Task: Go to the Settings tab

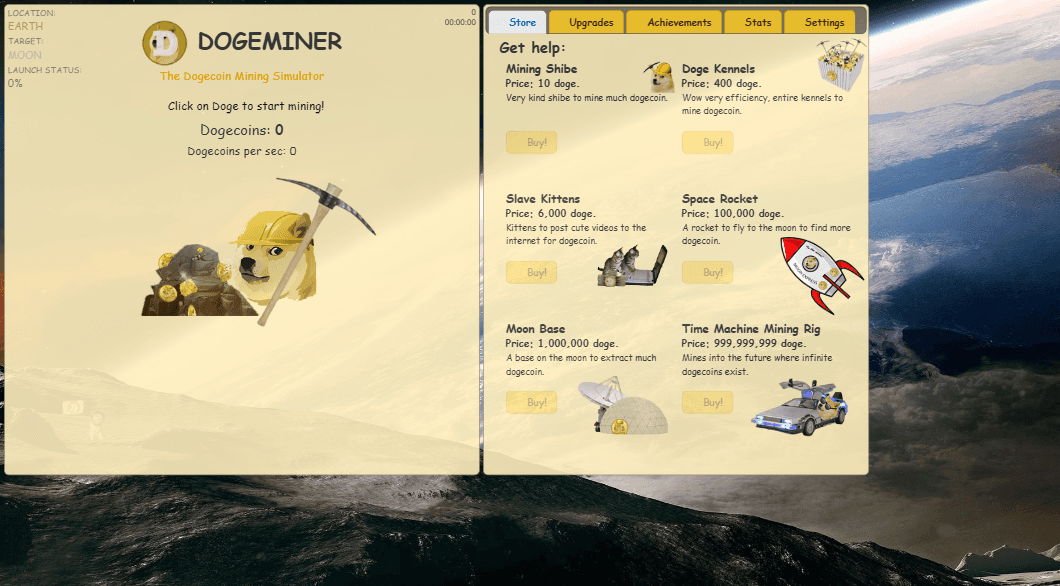Action: coord(820,22)
